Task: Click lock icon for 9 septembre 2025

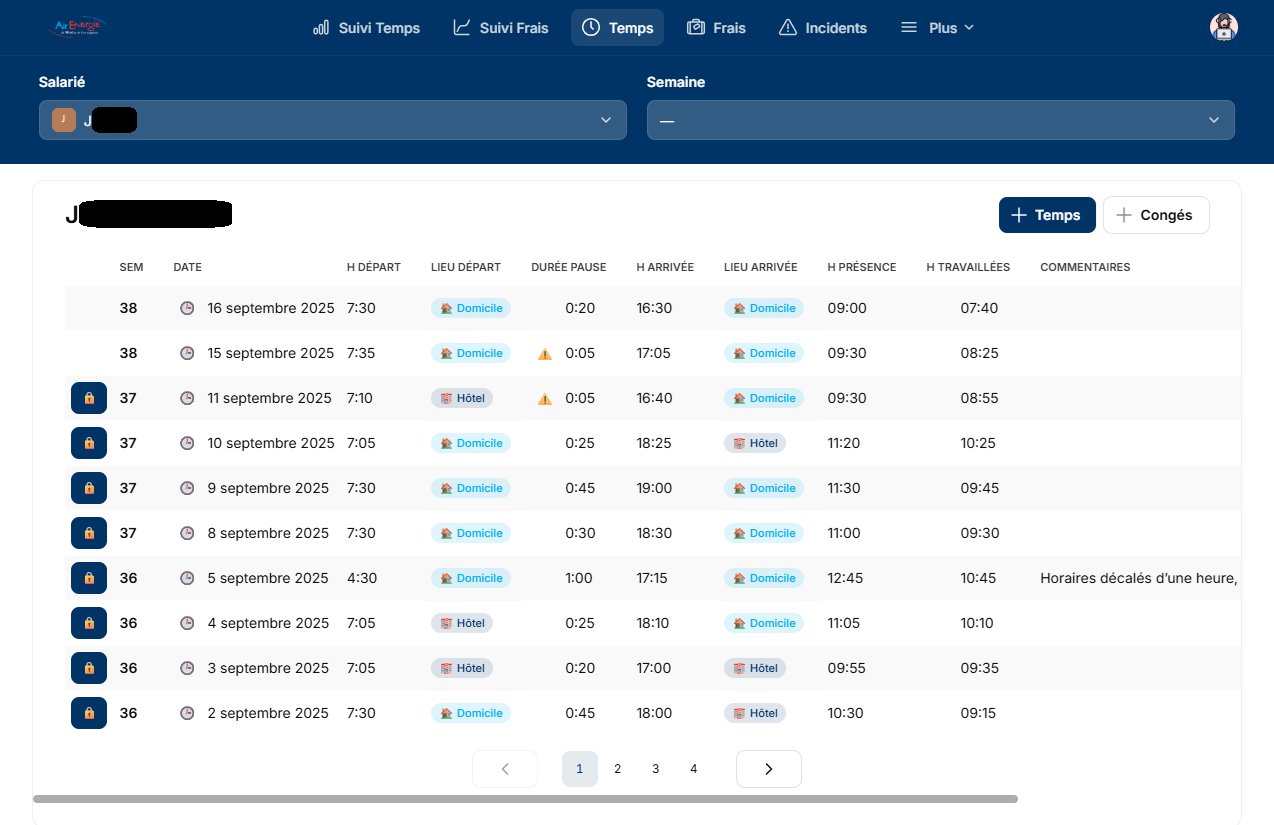Action: [x=89, y=488]
